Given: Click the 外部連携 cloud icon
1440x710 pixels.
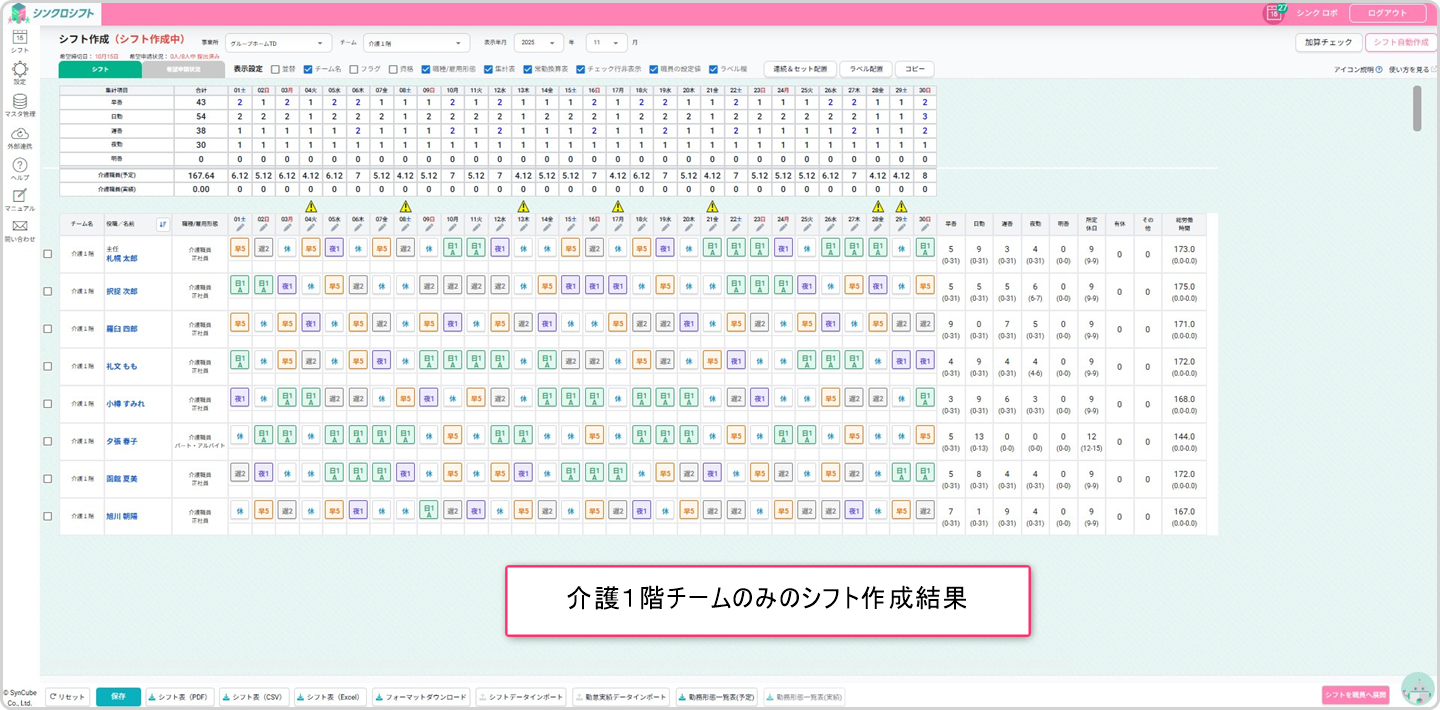Looking at the screenshot, I should click(x=19, y=134).
